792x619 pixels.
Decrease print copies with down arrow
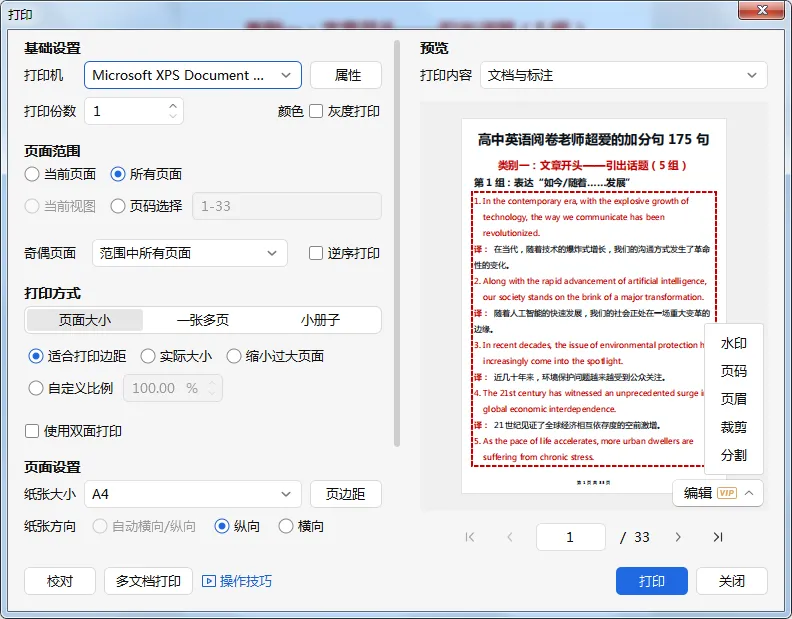point(173,116)
